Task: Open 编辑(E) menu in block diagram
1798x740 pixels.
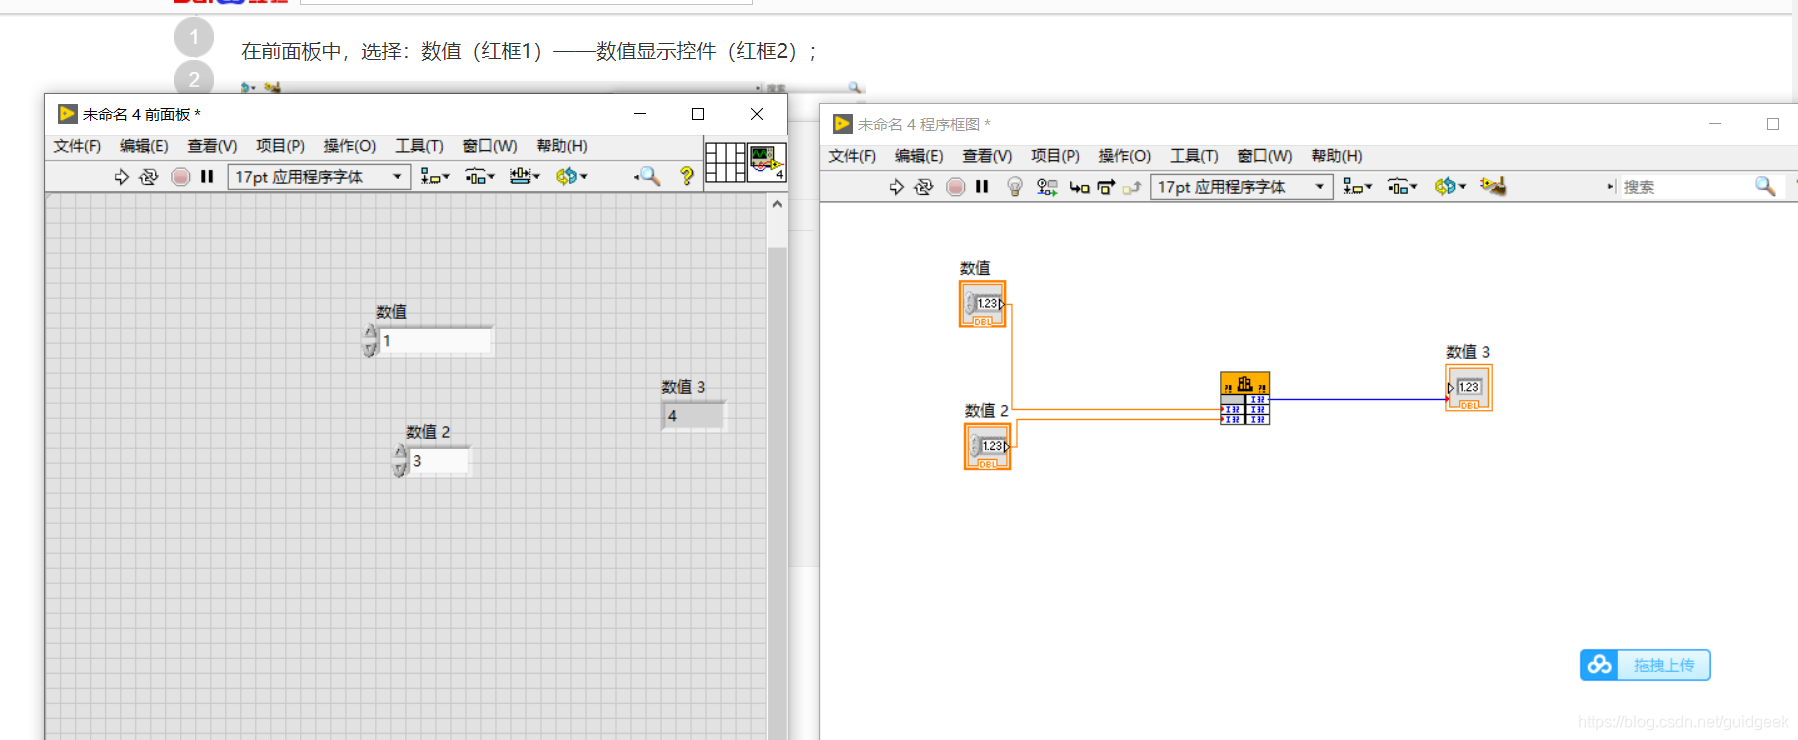Action: point(919,156)
